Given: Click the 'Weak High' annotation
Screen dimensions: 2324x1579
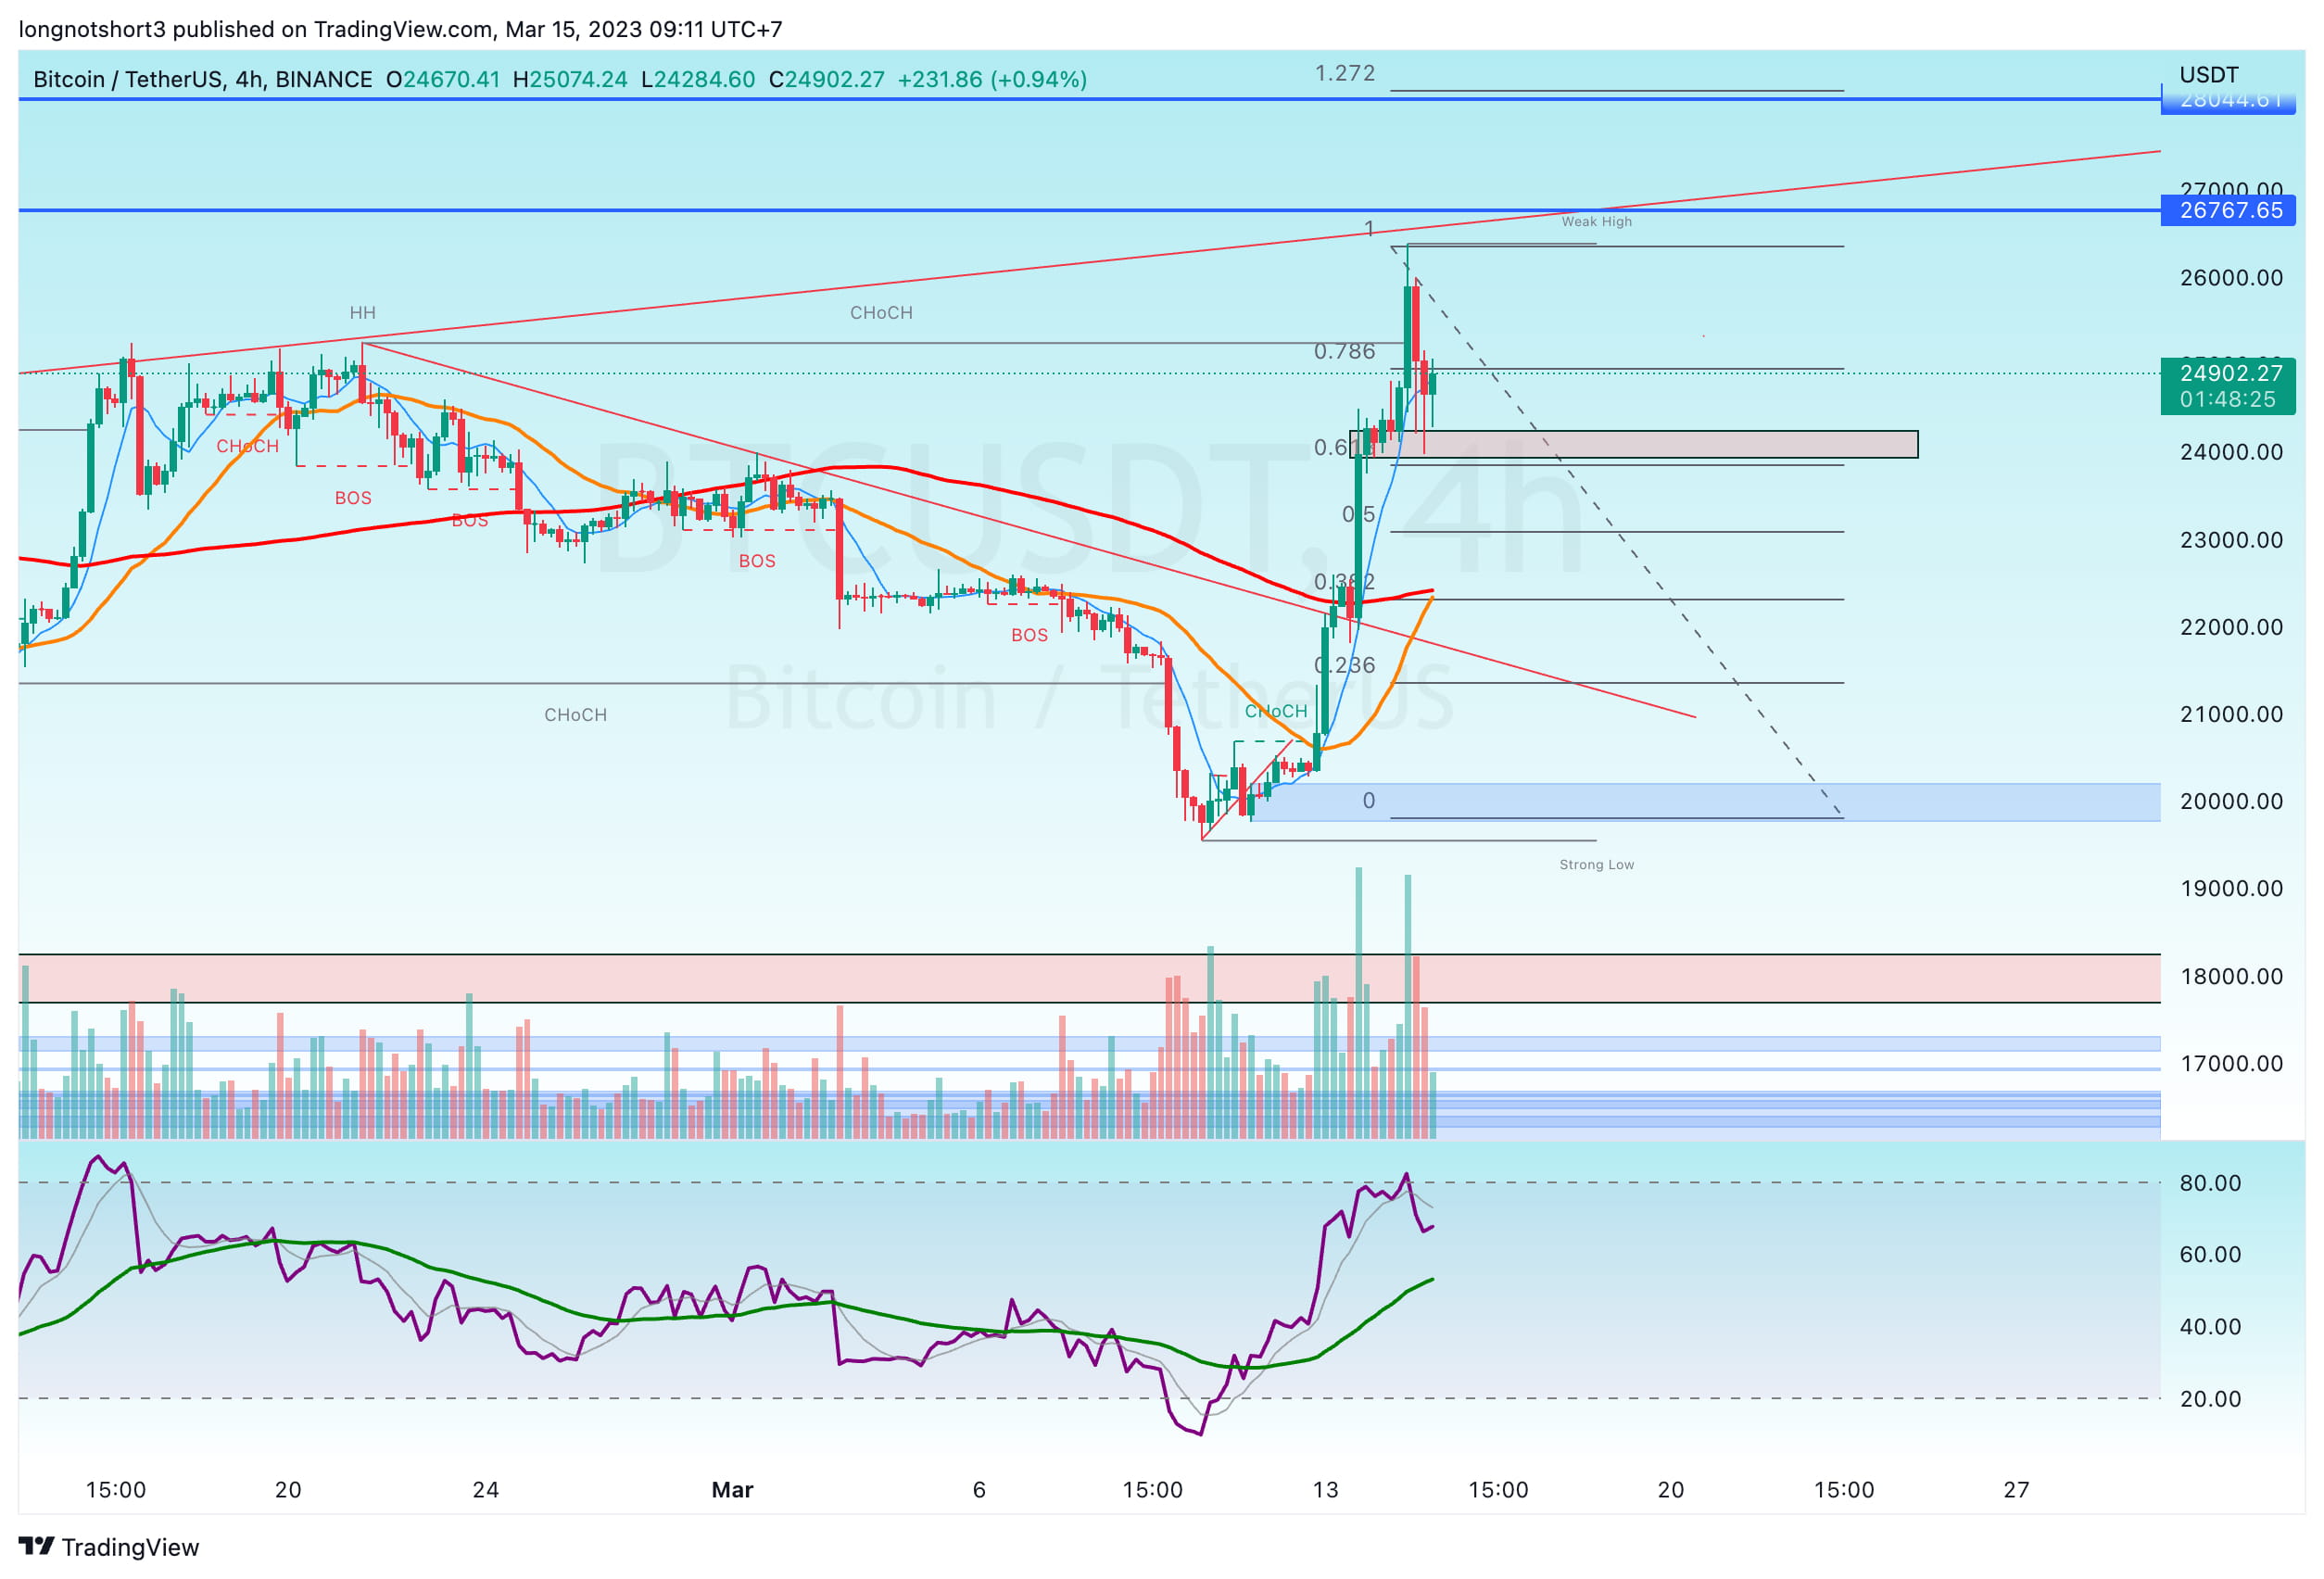Looking at the screenshot, I should (1596, 222).
